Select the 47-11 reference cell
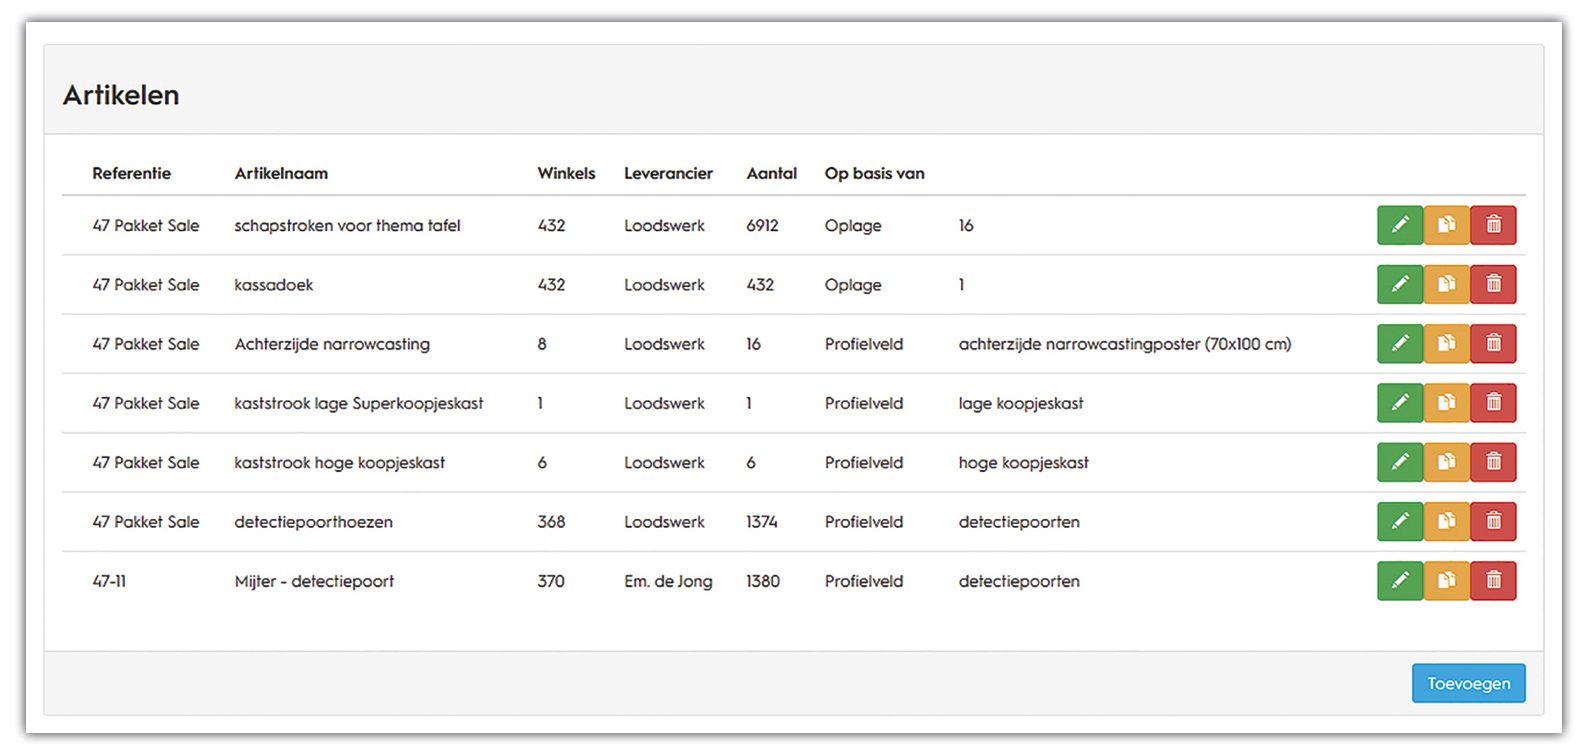1587x755 pixels. click(109, 581)
